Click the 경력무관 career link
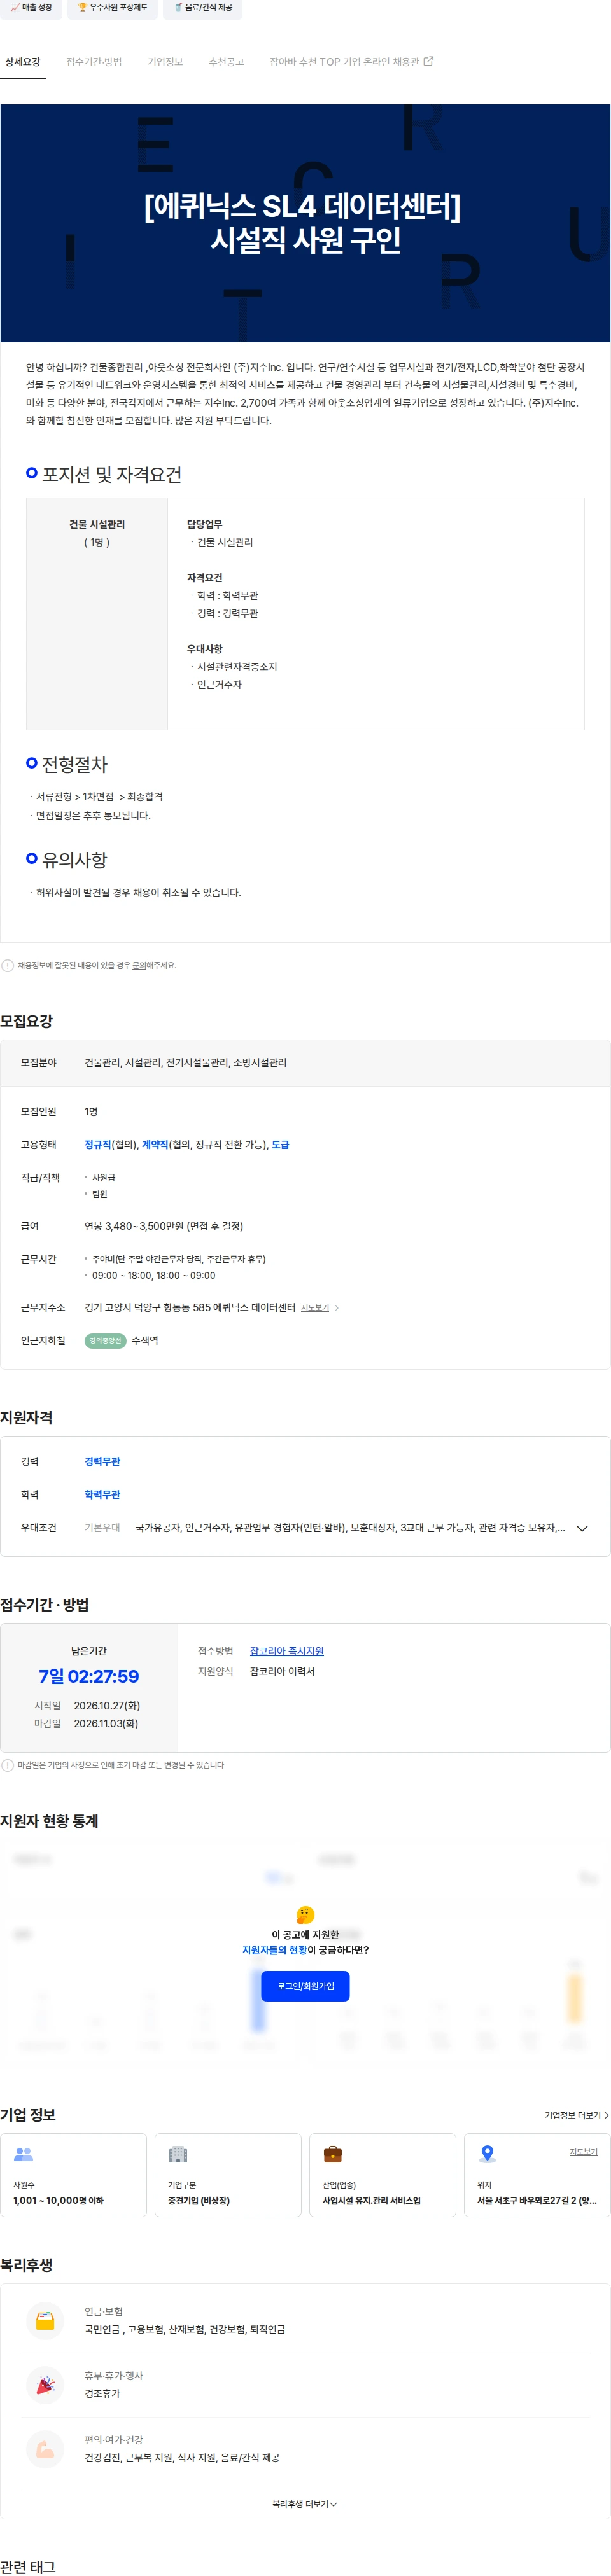The height and width of the screenshot is (2576, 611). (x=102, y=1462)
